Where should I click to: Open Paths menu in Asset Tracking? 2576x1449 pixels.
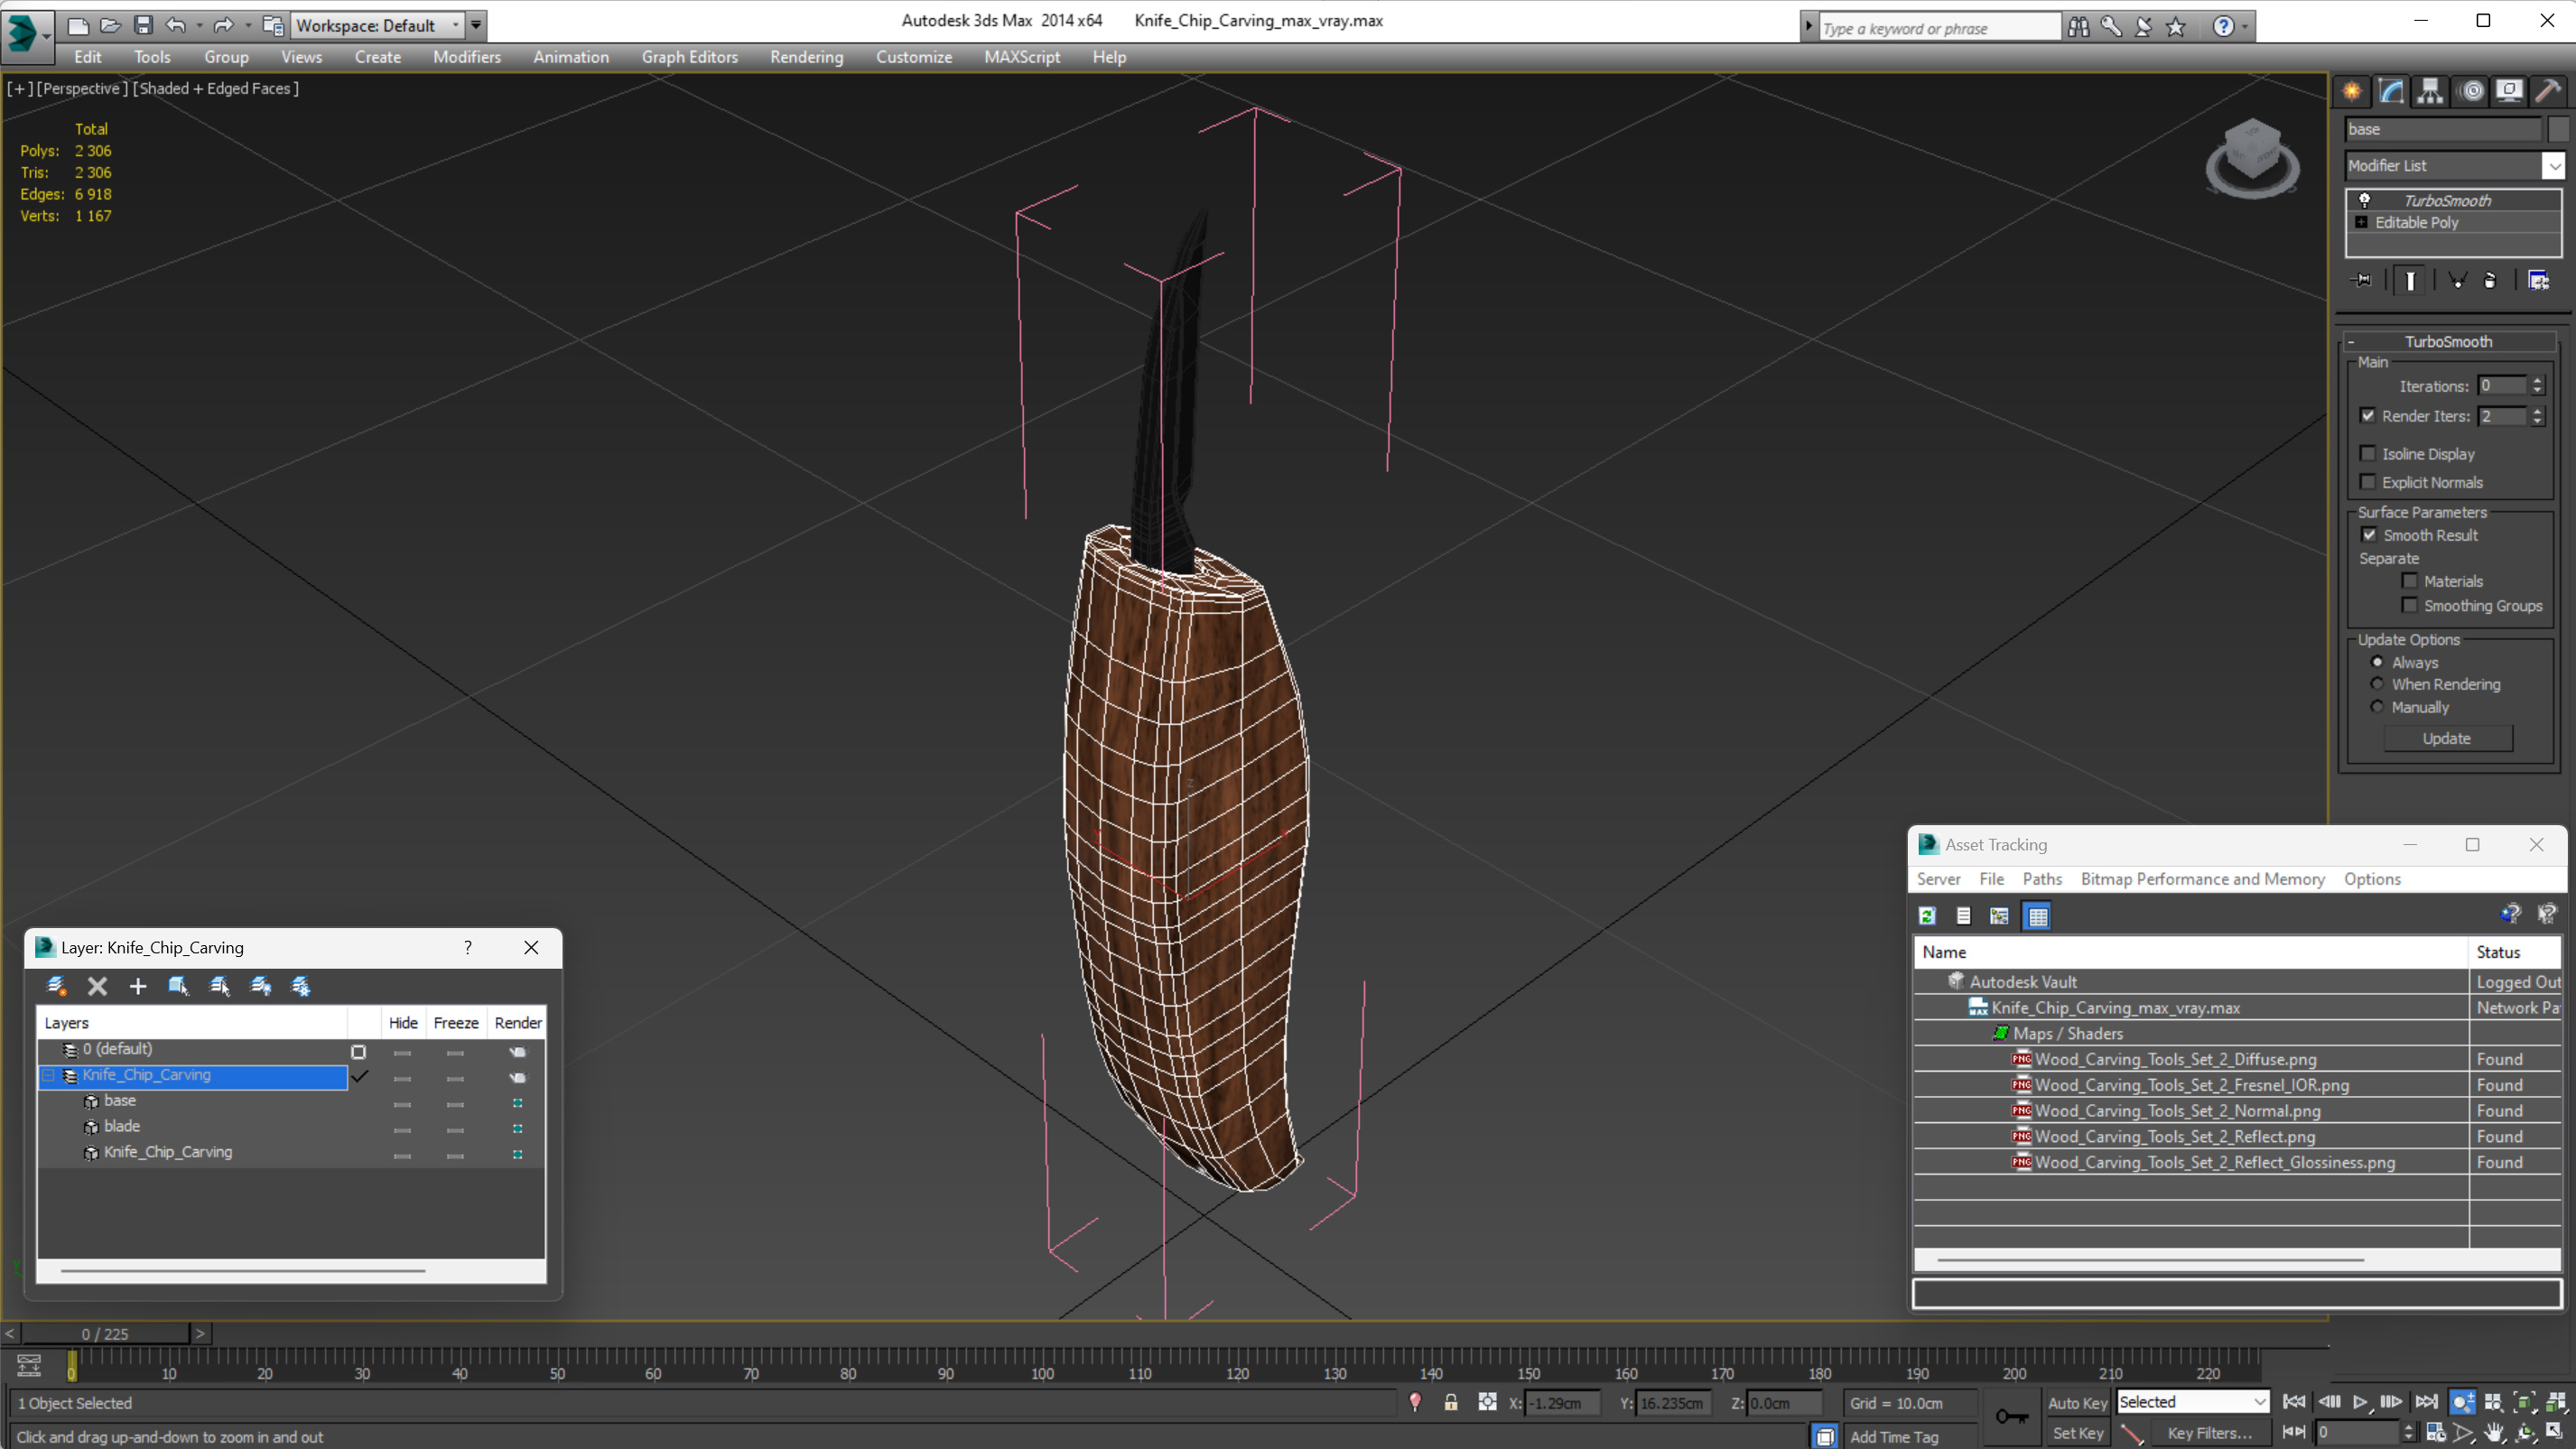pos(2041,878)
